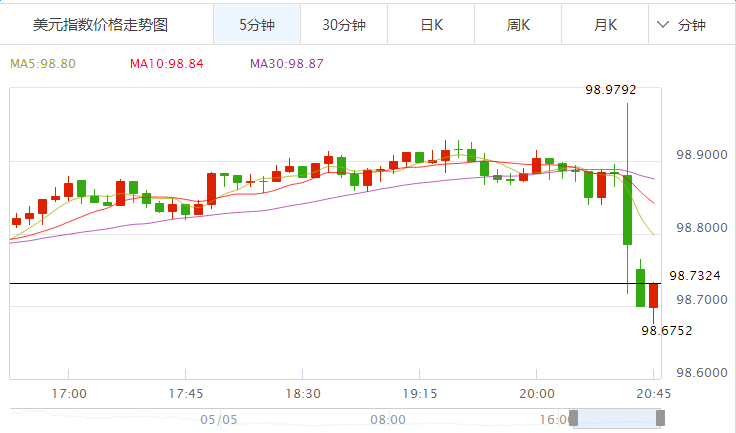Toggle the MA10 moving average legend
736x433 pixels.
pos(166,64)
